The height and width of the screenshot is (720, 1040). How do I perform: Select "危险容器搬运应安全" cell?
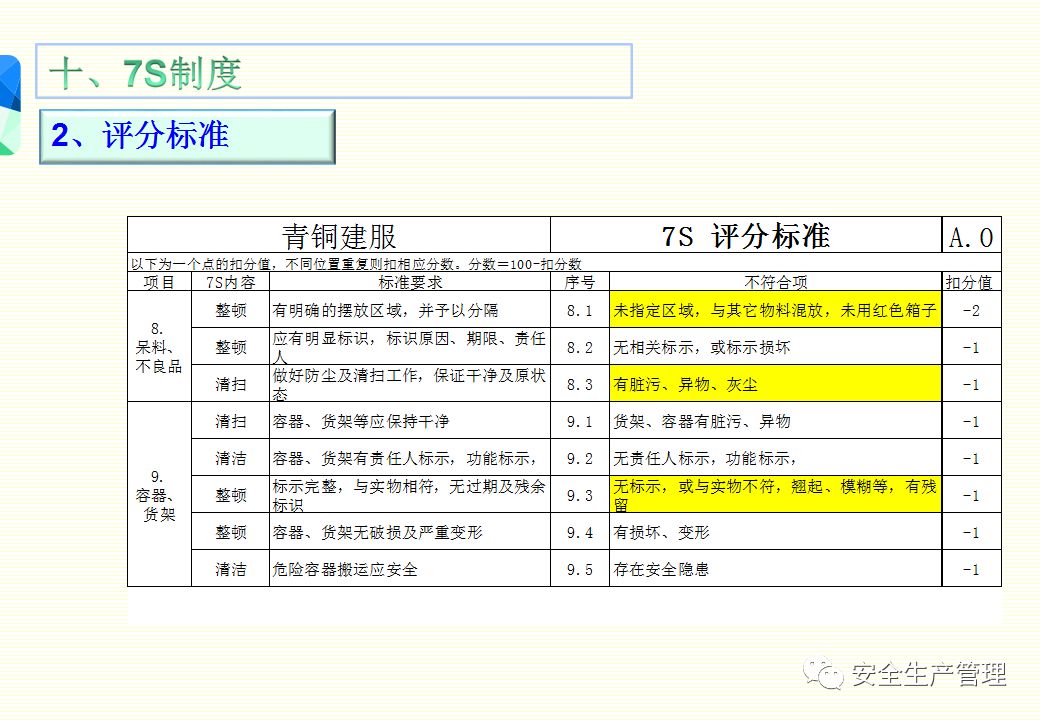pyautogui.click(x=410, y=569)
